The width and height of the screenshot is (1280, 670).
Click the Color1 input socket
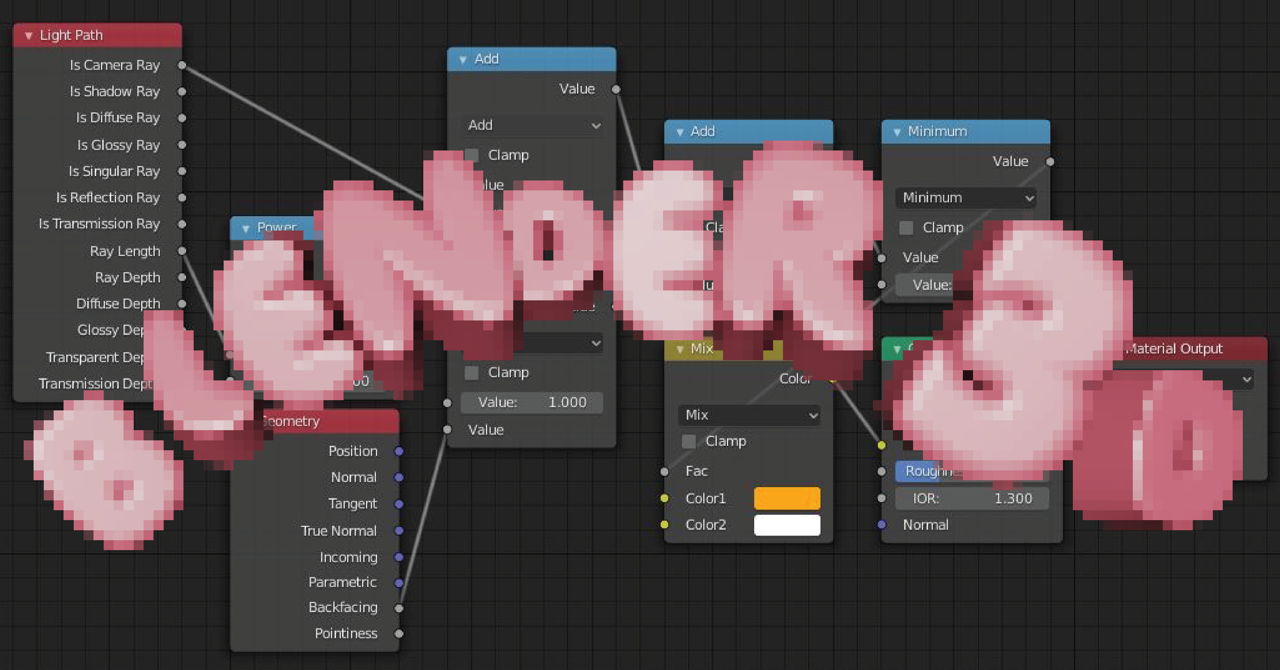(665, 498)
